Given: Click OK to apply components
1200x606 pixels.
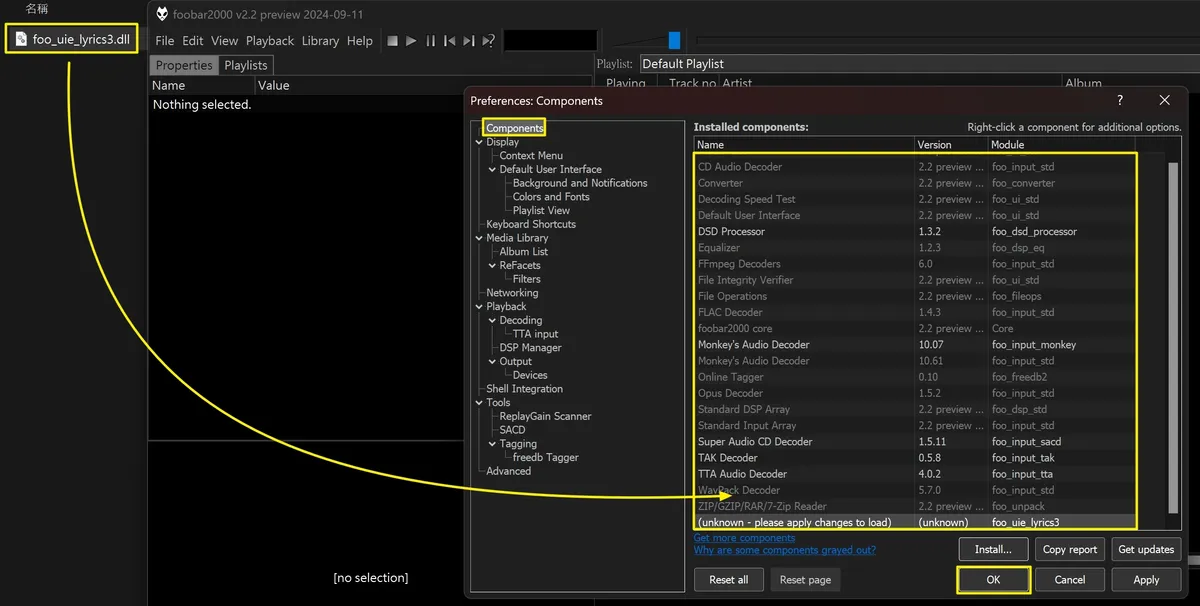Looking at the screenshot, I should (x=993, y=580).
